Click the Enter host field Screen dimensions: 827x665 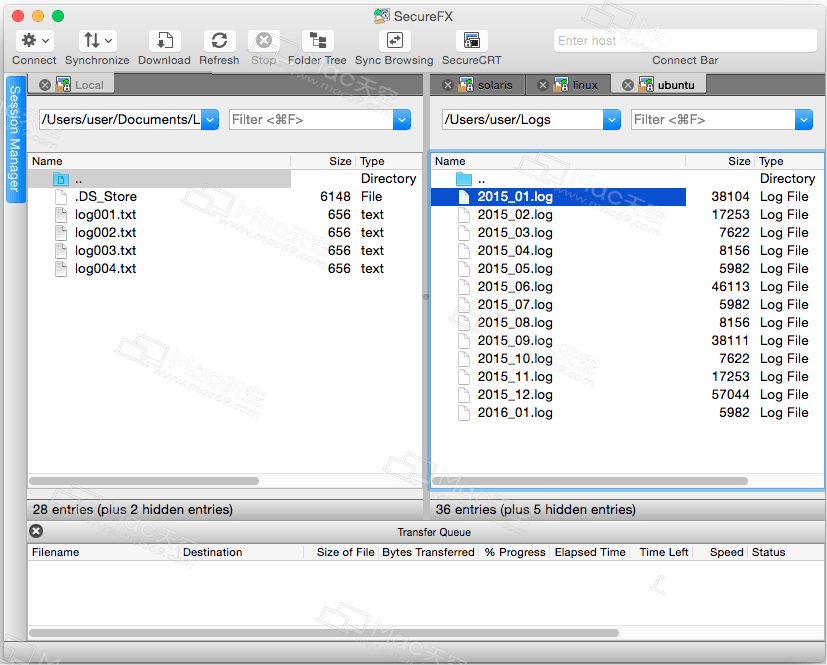[x=685, y=41]
